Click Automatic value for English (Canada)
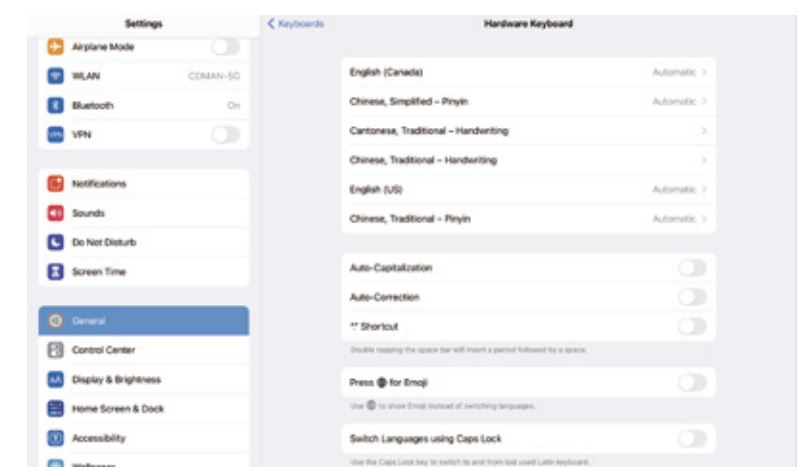 (674, 72)
